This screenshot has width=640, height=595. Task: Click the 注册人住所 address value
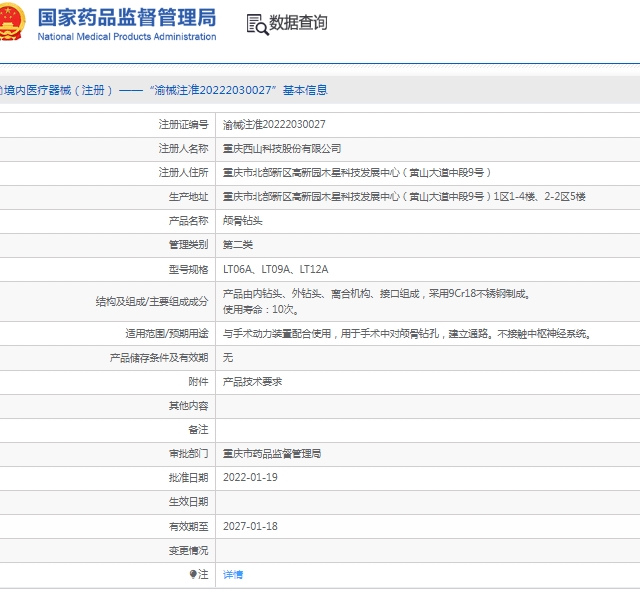pyautogui.click(x=357, y=173)
